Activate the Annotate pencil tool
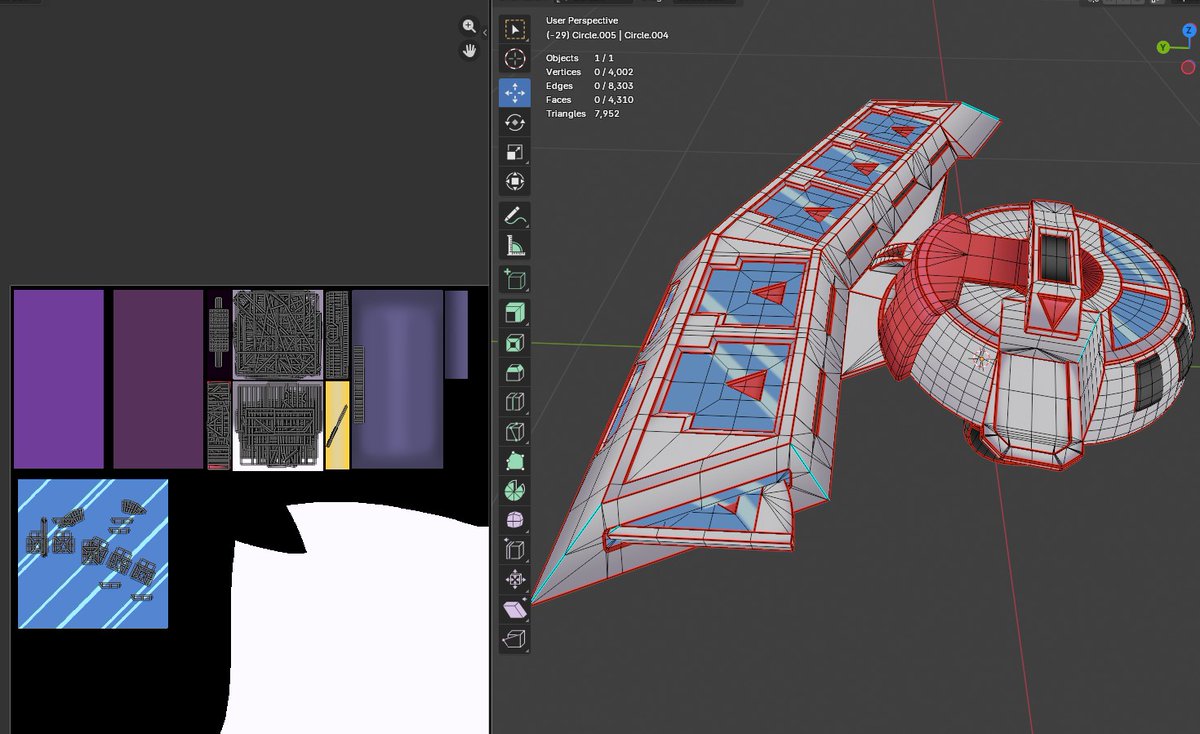Viewport: 1200px width, 734px height. [514, 215]
